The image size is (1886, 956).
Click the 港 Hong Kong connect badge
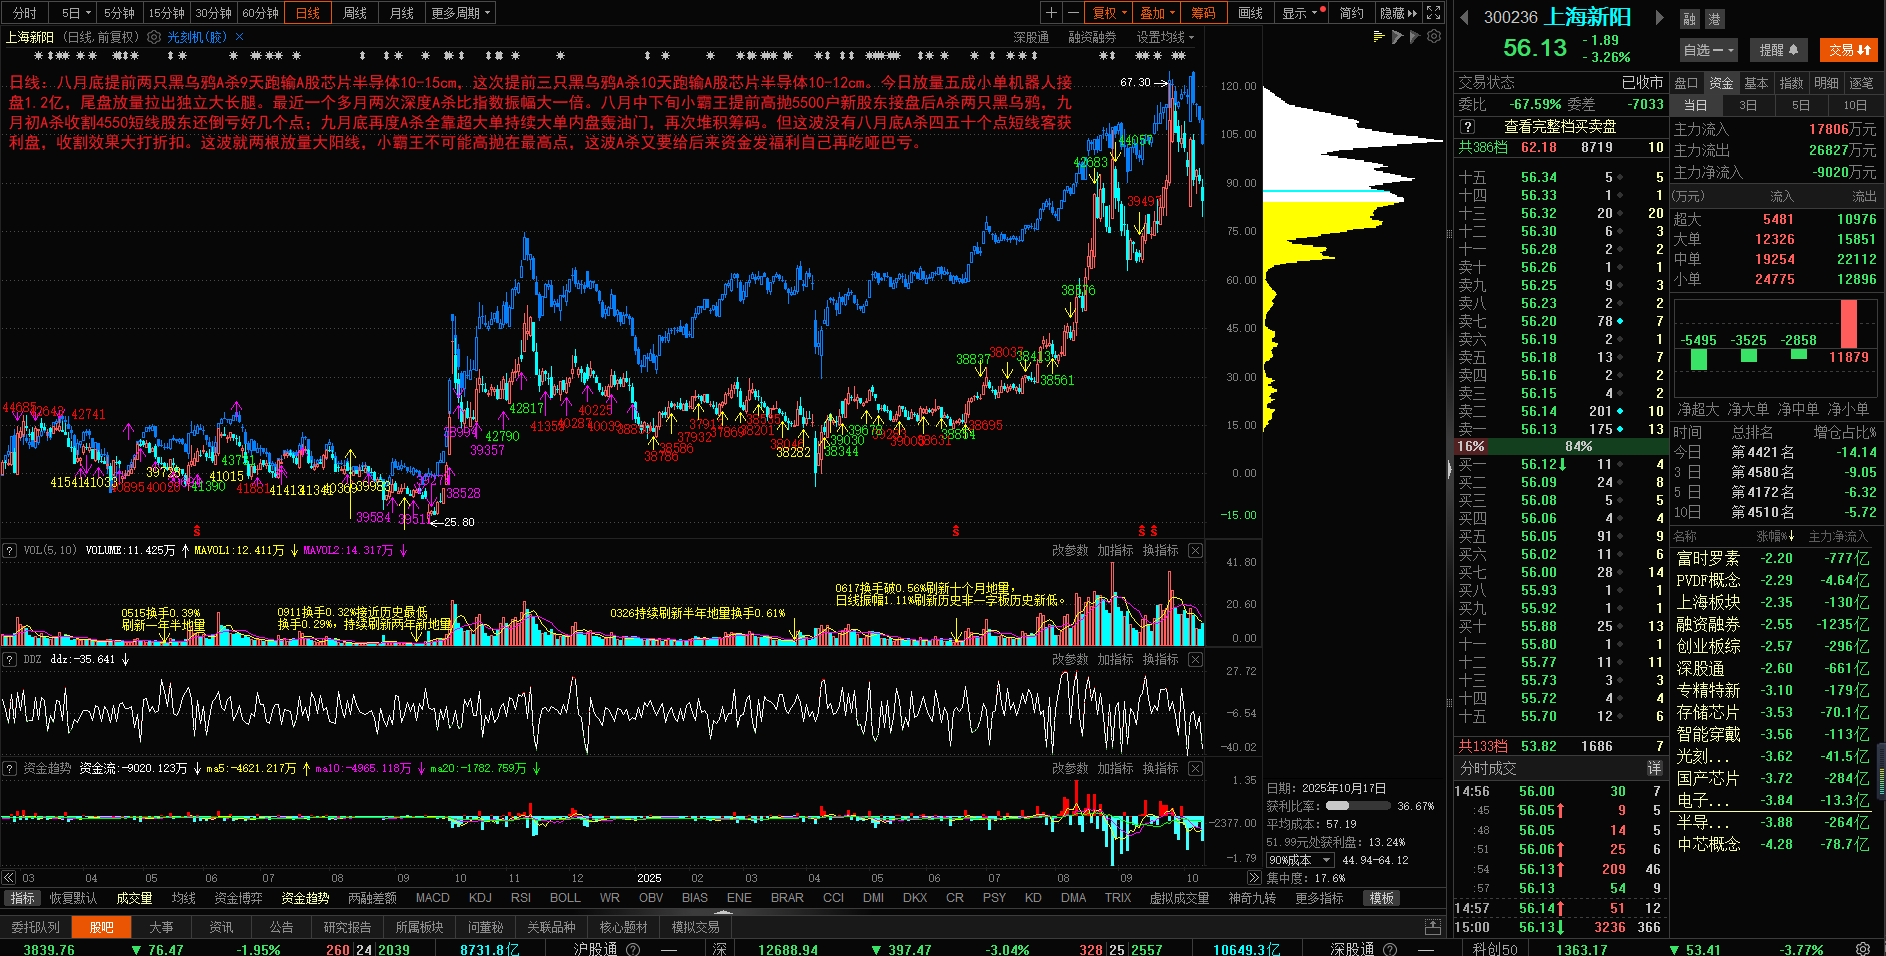pos(1714,19)
